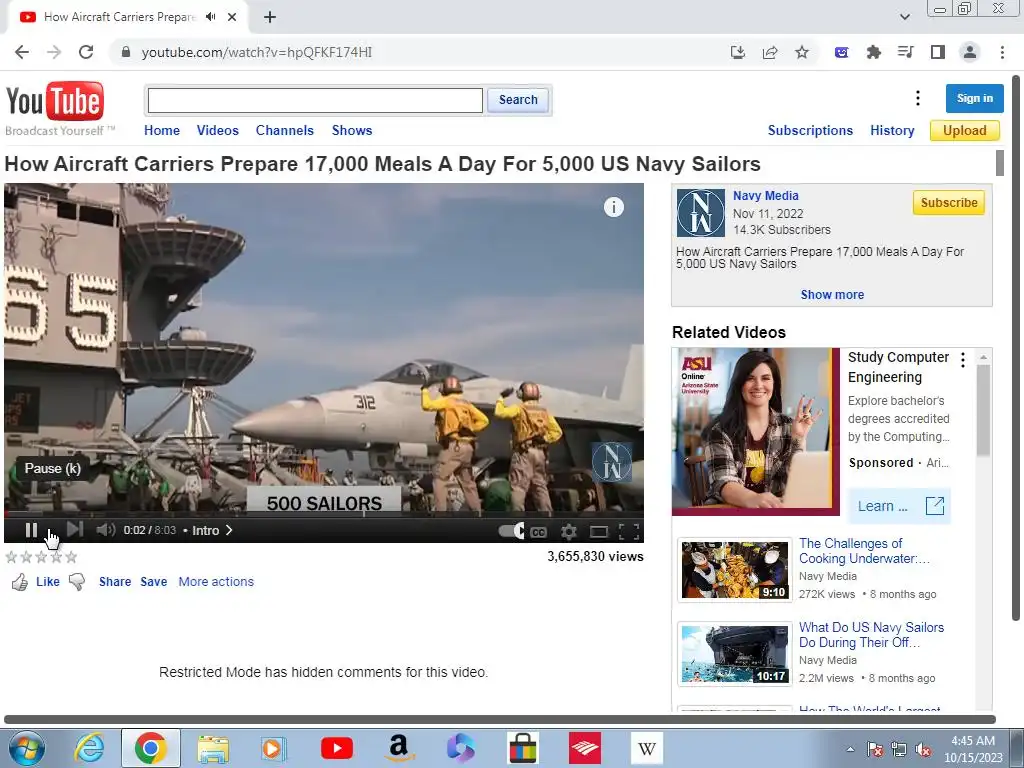The image size is (1024, 768).
Task: Expand the Intro chapter chevron
Action: tap(229, 530)
